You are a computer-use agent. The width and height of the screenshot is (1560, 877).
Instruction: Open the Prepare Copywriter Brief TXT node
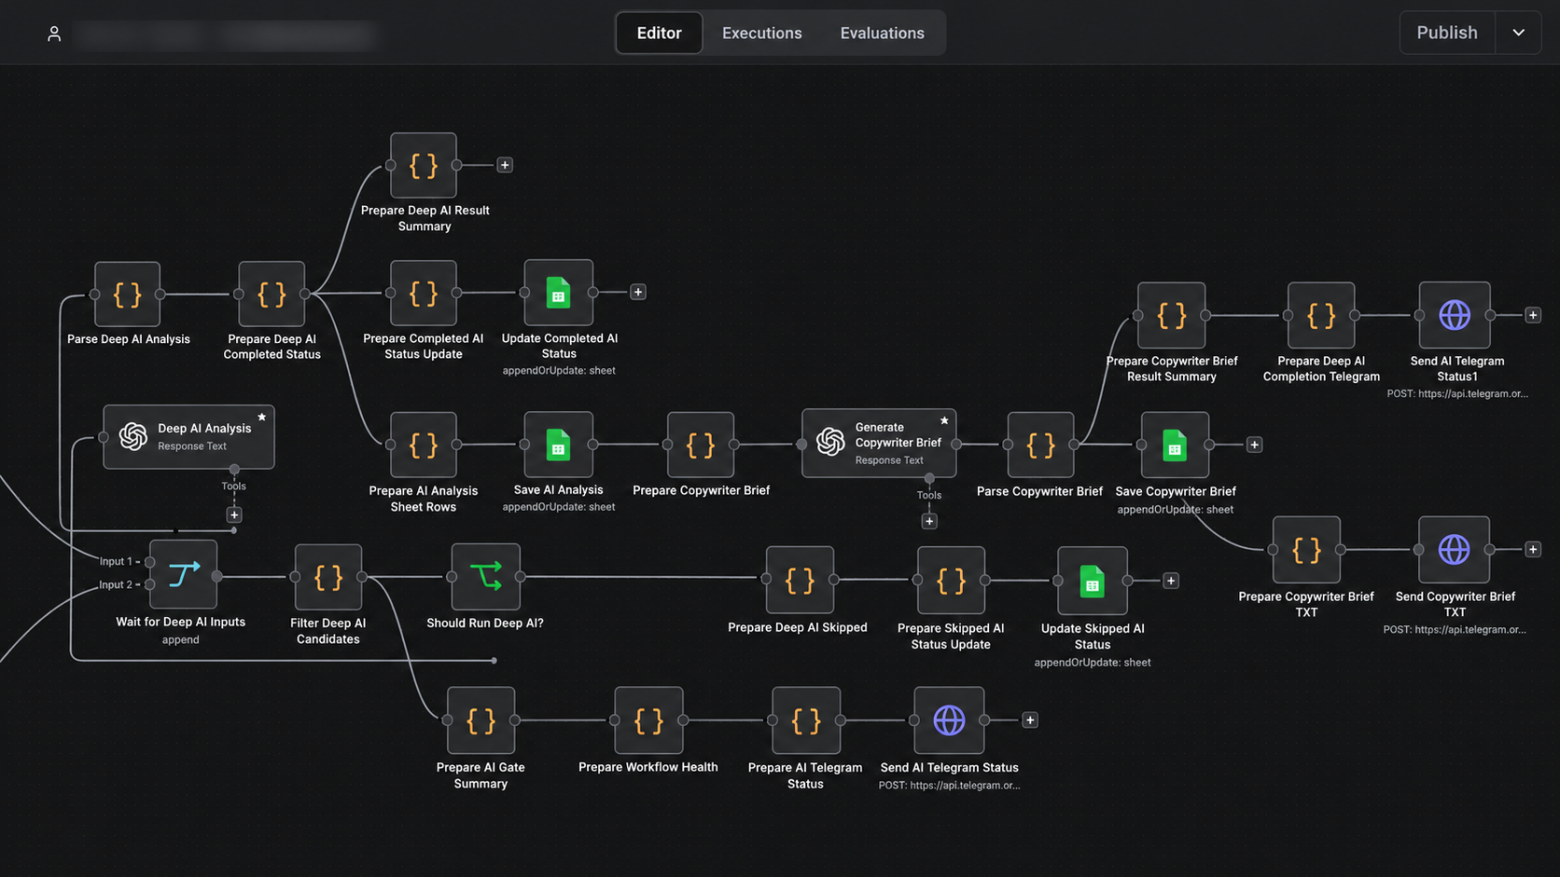(1306, 549)
